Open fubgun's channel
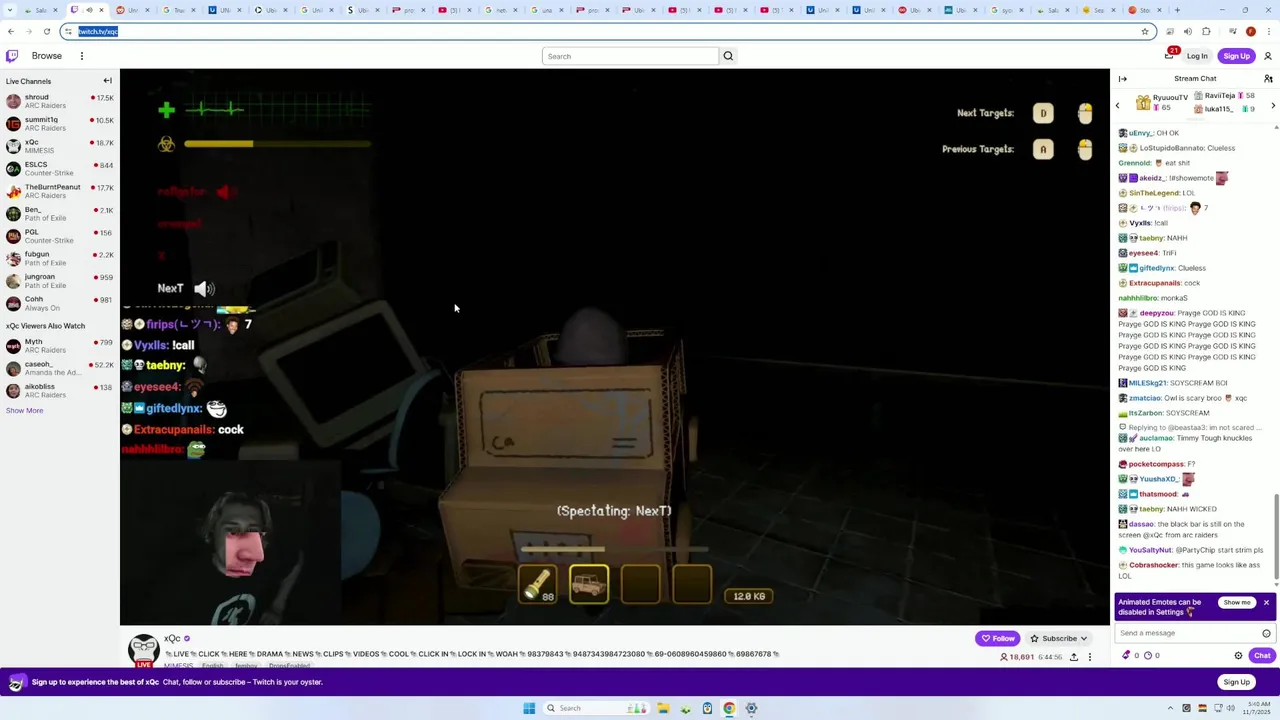The image size is (1280, 720). point(59,258)
